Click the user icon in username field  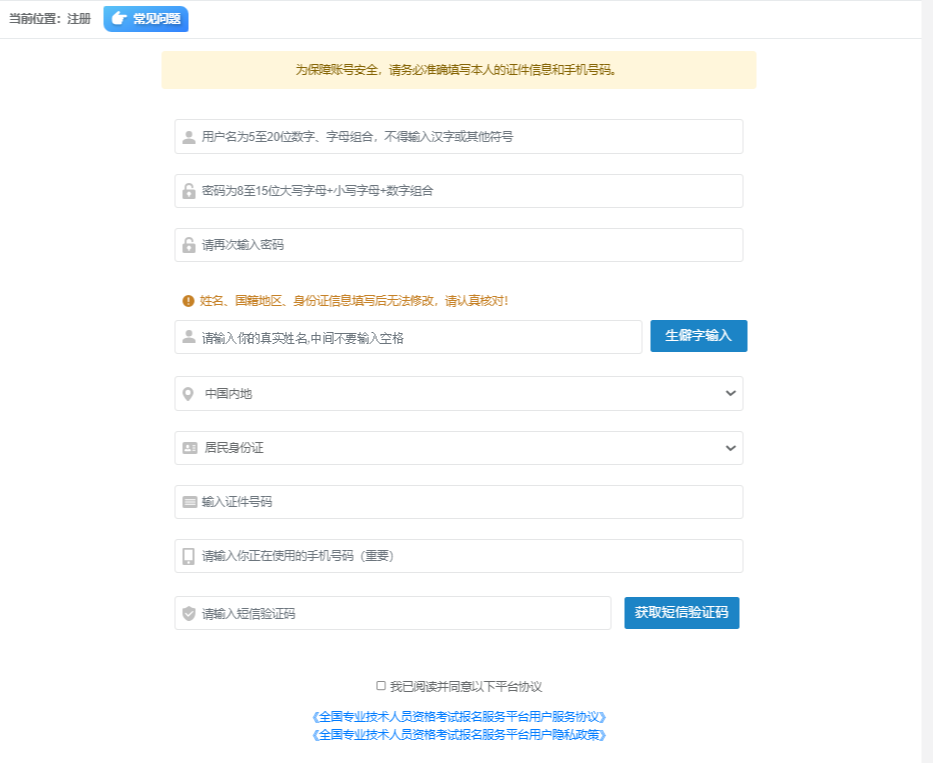point(189,137)
